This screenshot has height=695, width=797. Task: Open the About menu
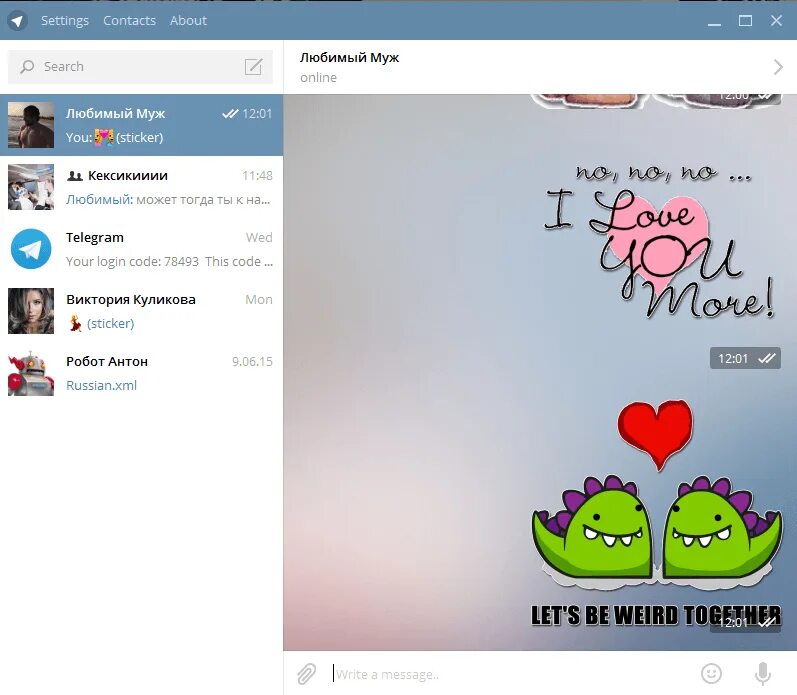188,21
